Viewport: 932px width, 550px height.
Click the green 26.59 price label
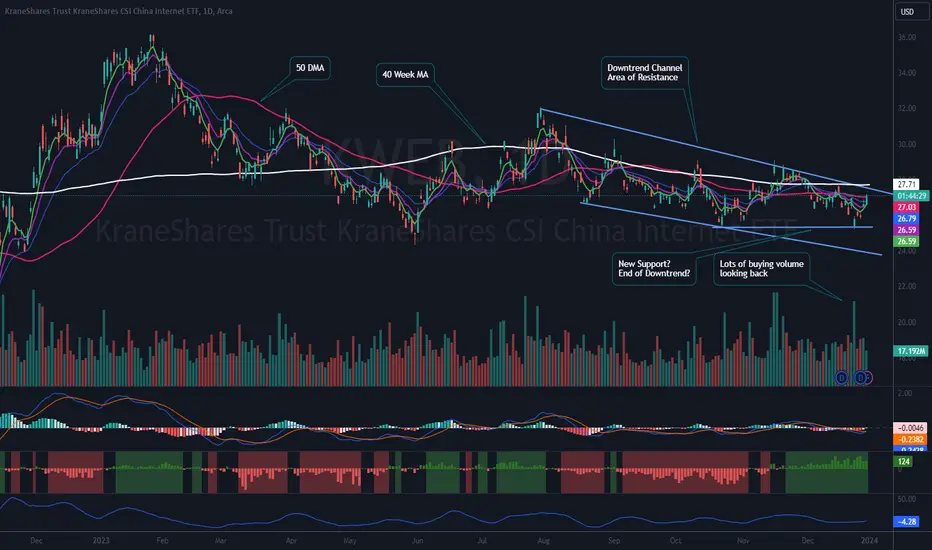click(x=906, y=241)
